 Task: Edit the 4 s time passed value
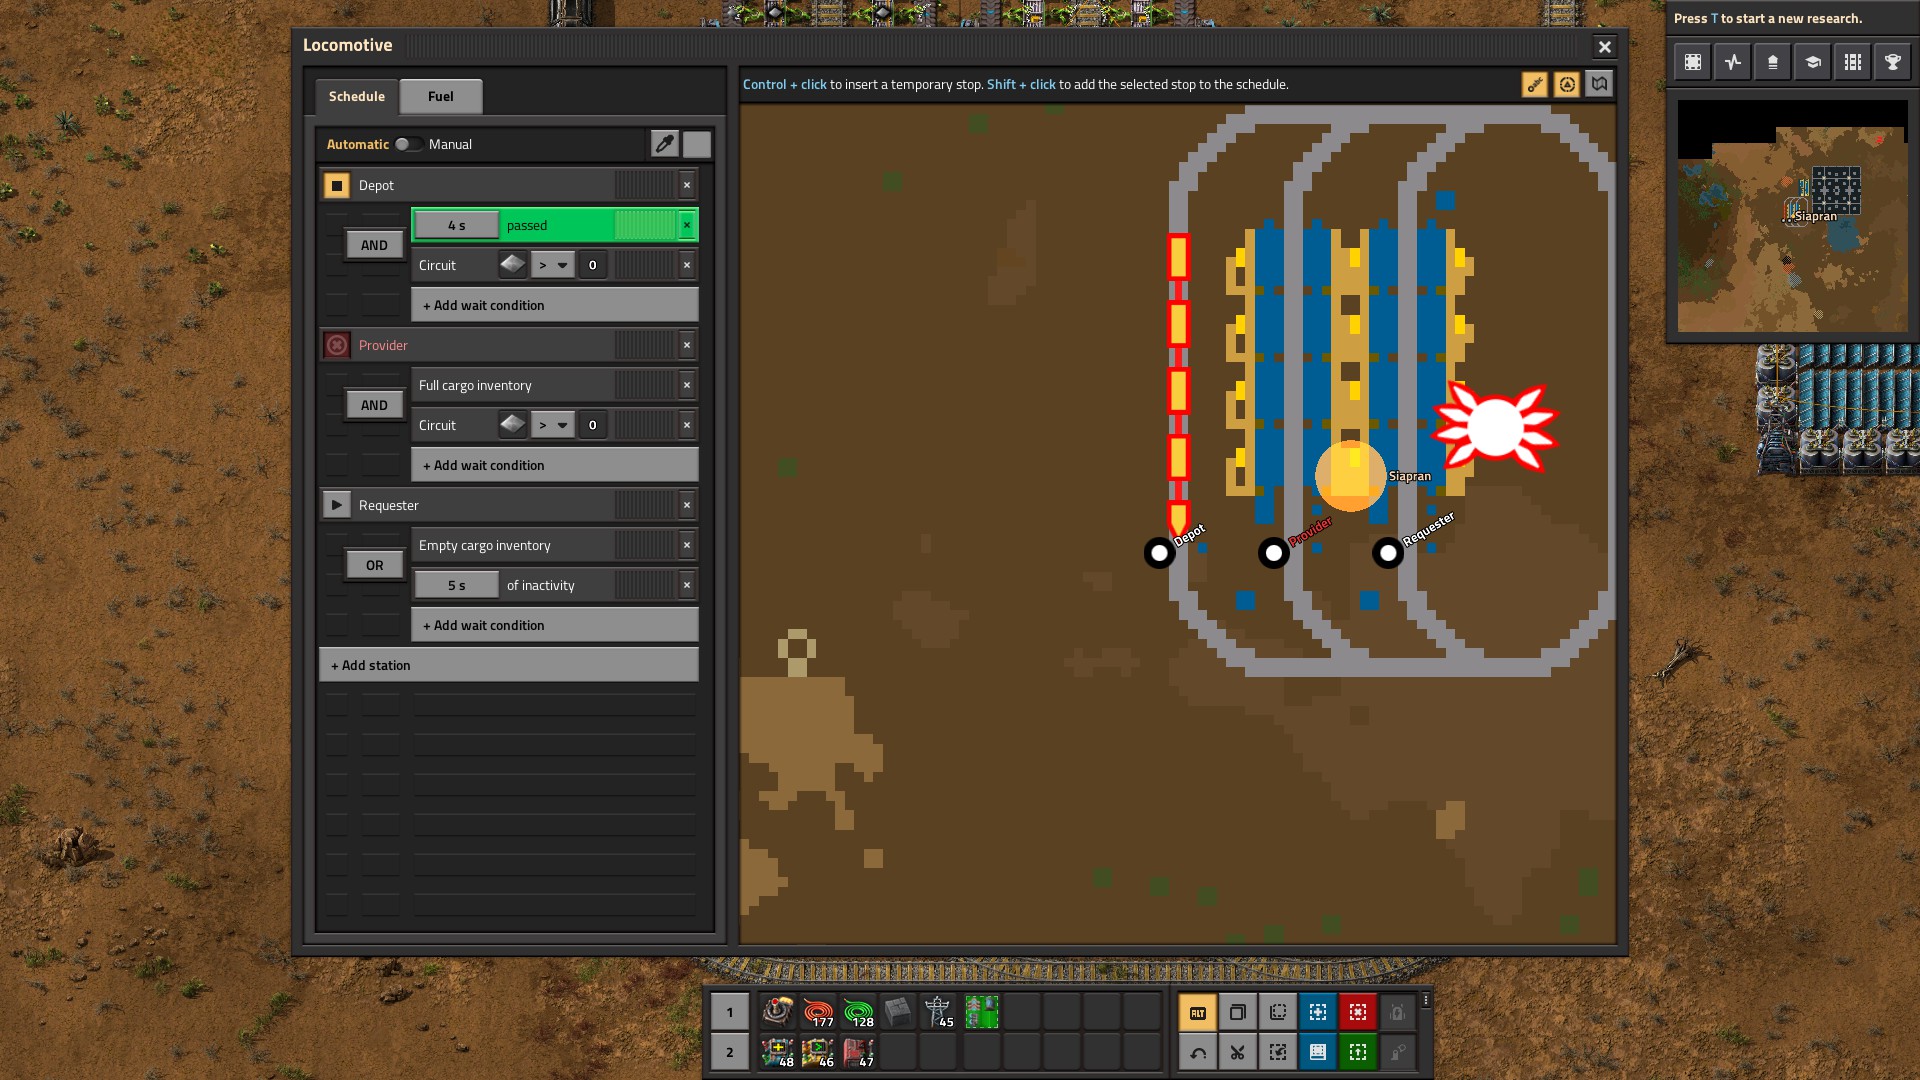click(457, 225)
